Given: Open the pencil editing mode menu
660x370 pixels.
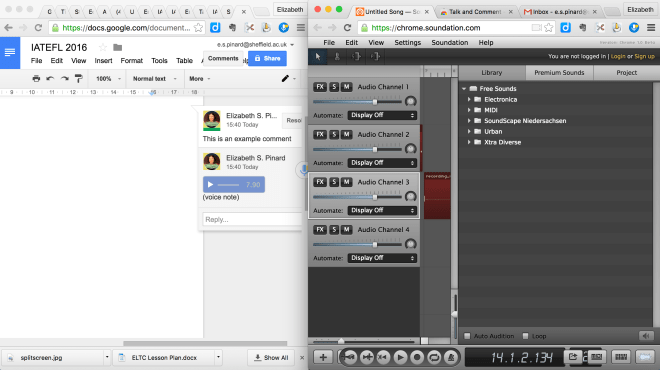Looking at the screenshot, I should 288,78.
